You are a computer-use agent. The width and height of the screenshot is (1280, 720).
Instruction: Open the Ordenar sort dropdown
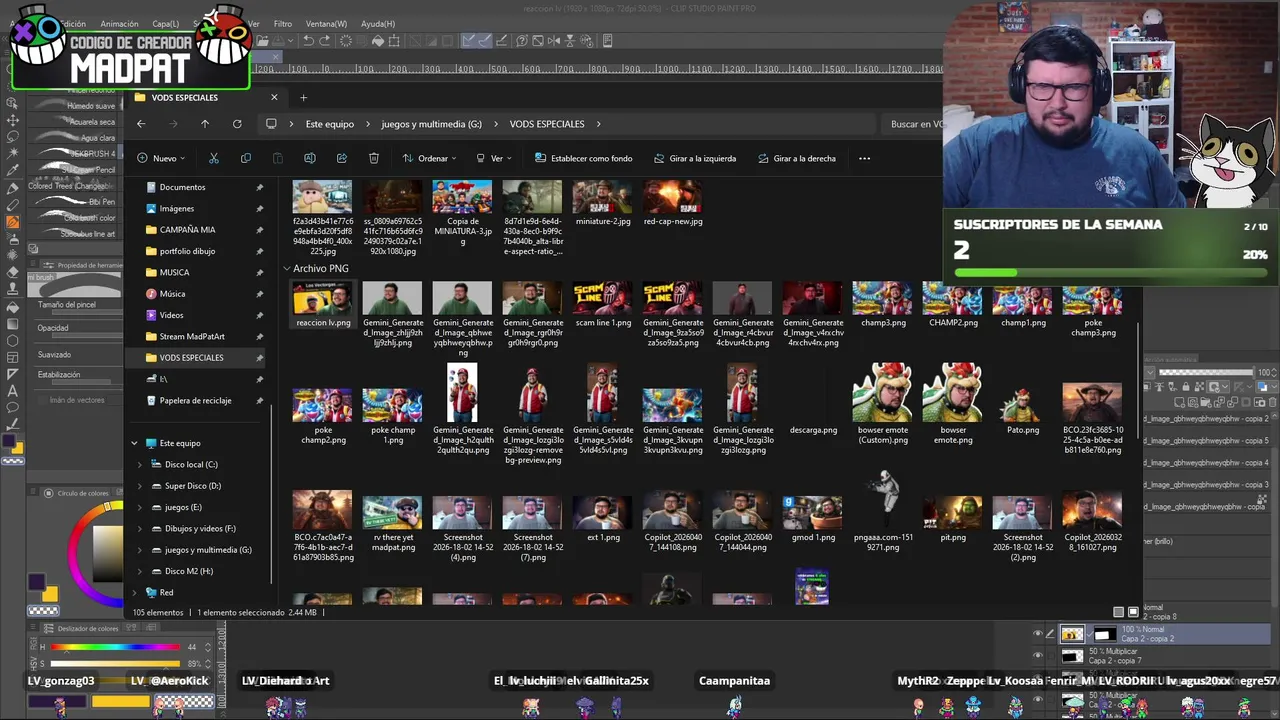[429, 158]
